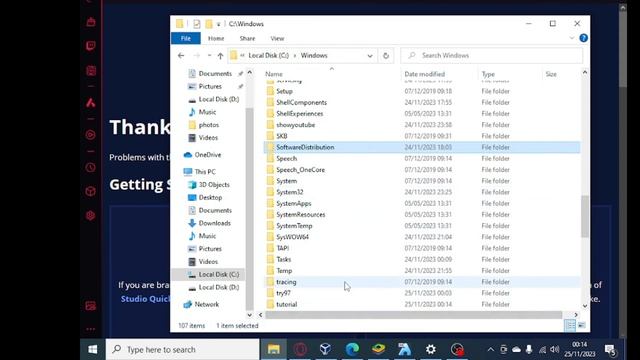640x360 pixels.
Task: Open File Explorer from taskbar
Action: tap(273, 349)
